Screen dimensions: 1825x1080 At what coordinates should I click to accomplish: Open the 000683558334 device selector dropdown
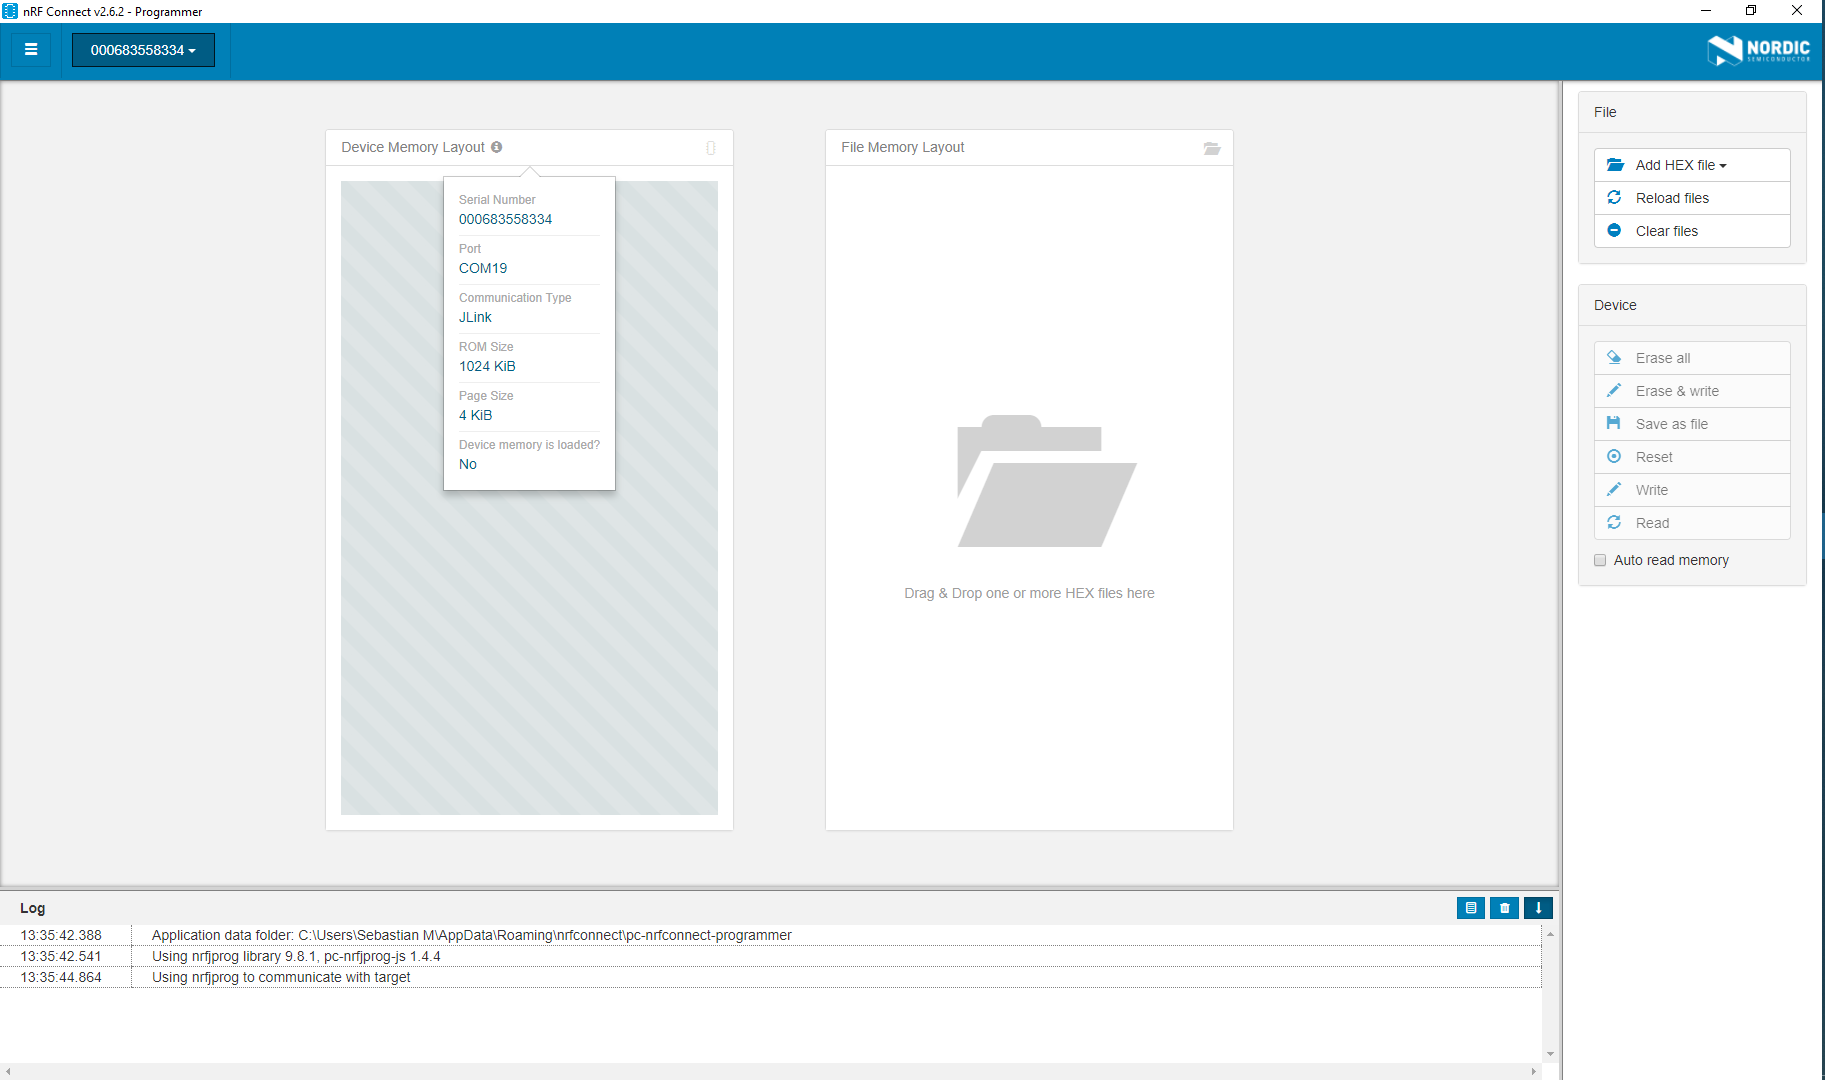[x=143, y=50]
